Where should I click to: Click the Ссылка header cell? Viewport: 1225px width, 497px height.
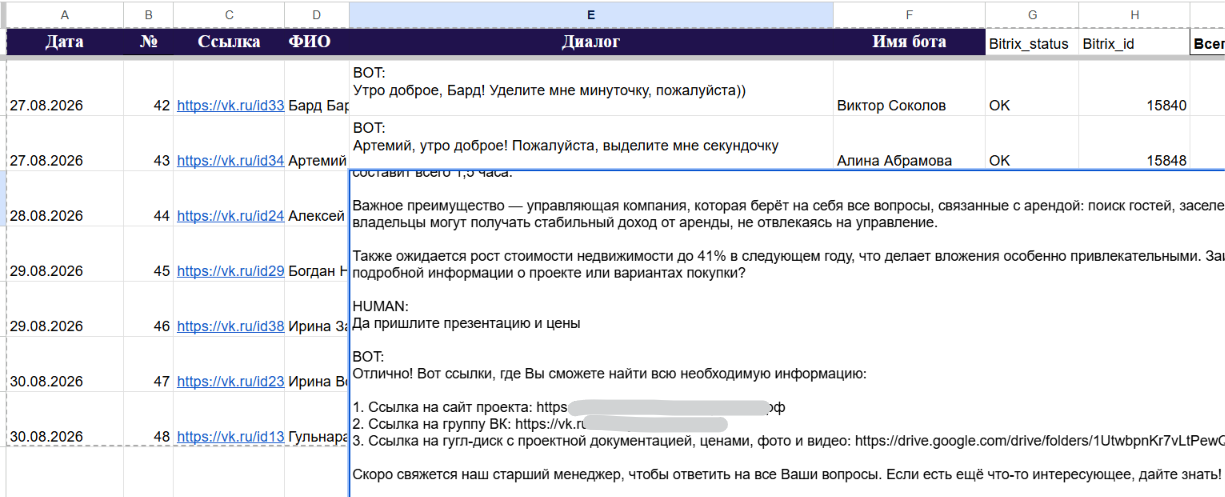[229, 42]
